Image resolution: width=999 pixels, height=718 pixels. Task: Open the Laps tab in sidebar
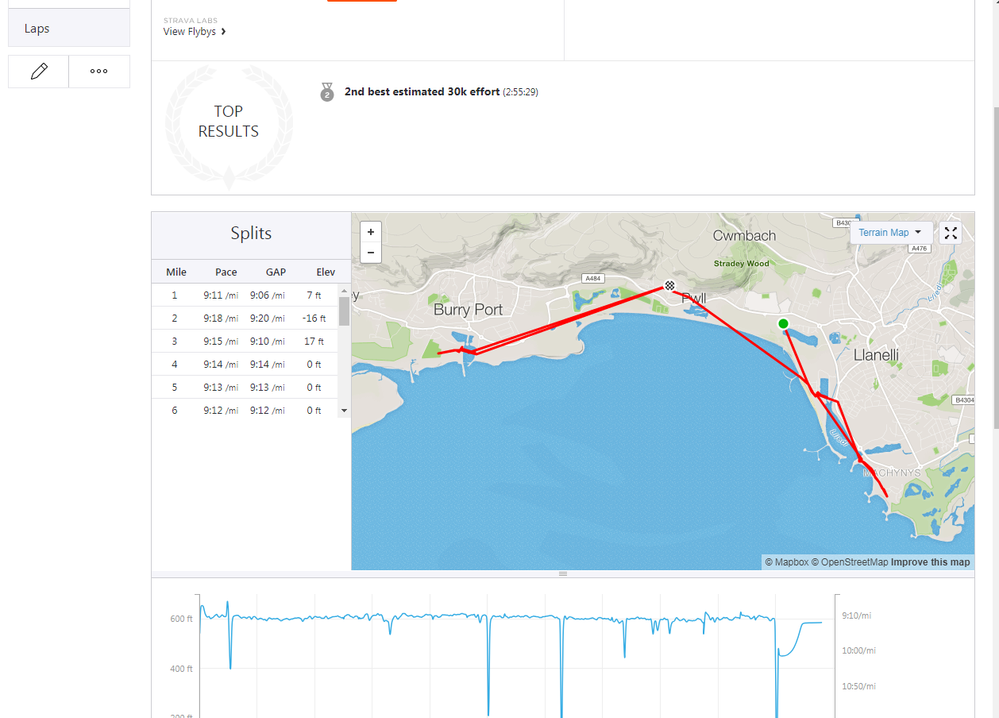coord(69,28)
